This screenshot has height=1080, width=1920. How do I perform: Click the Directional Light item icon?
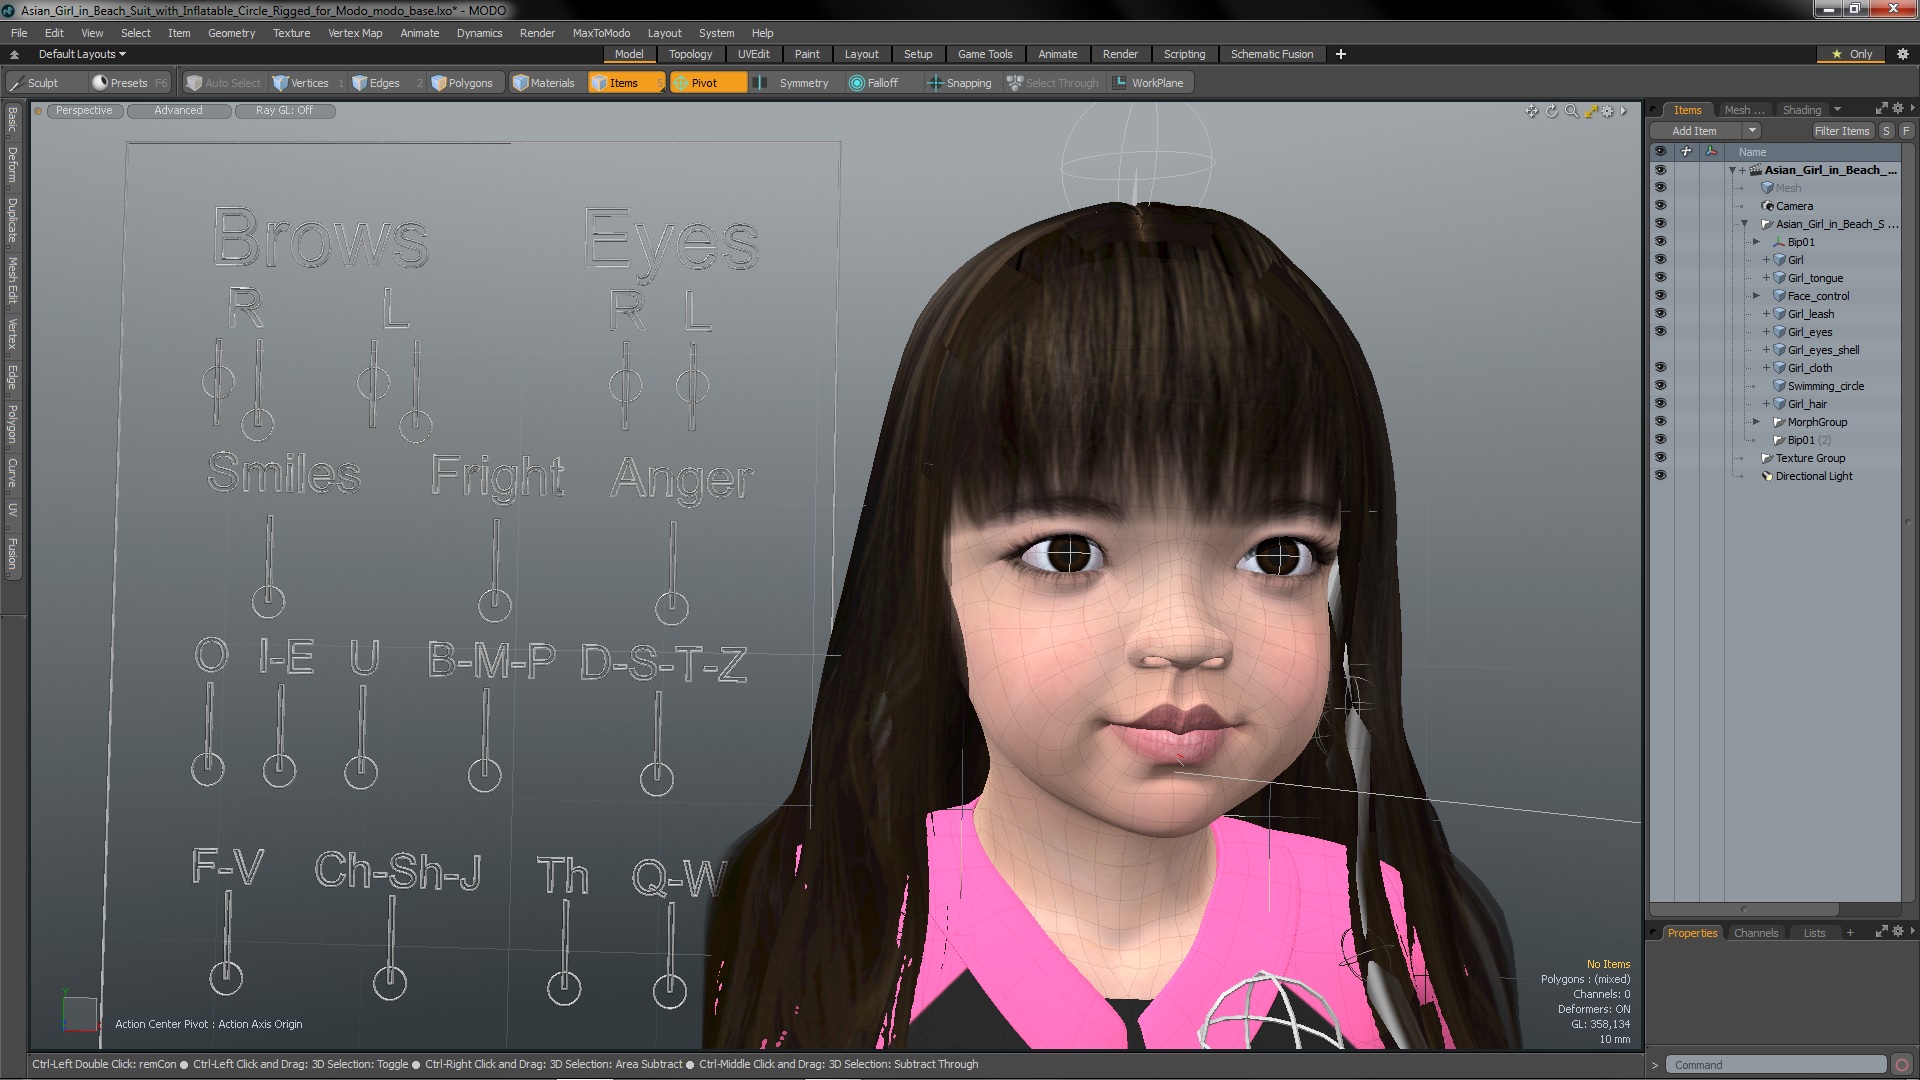[1767, 476]
